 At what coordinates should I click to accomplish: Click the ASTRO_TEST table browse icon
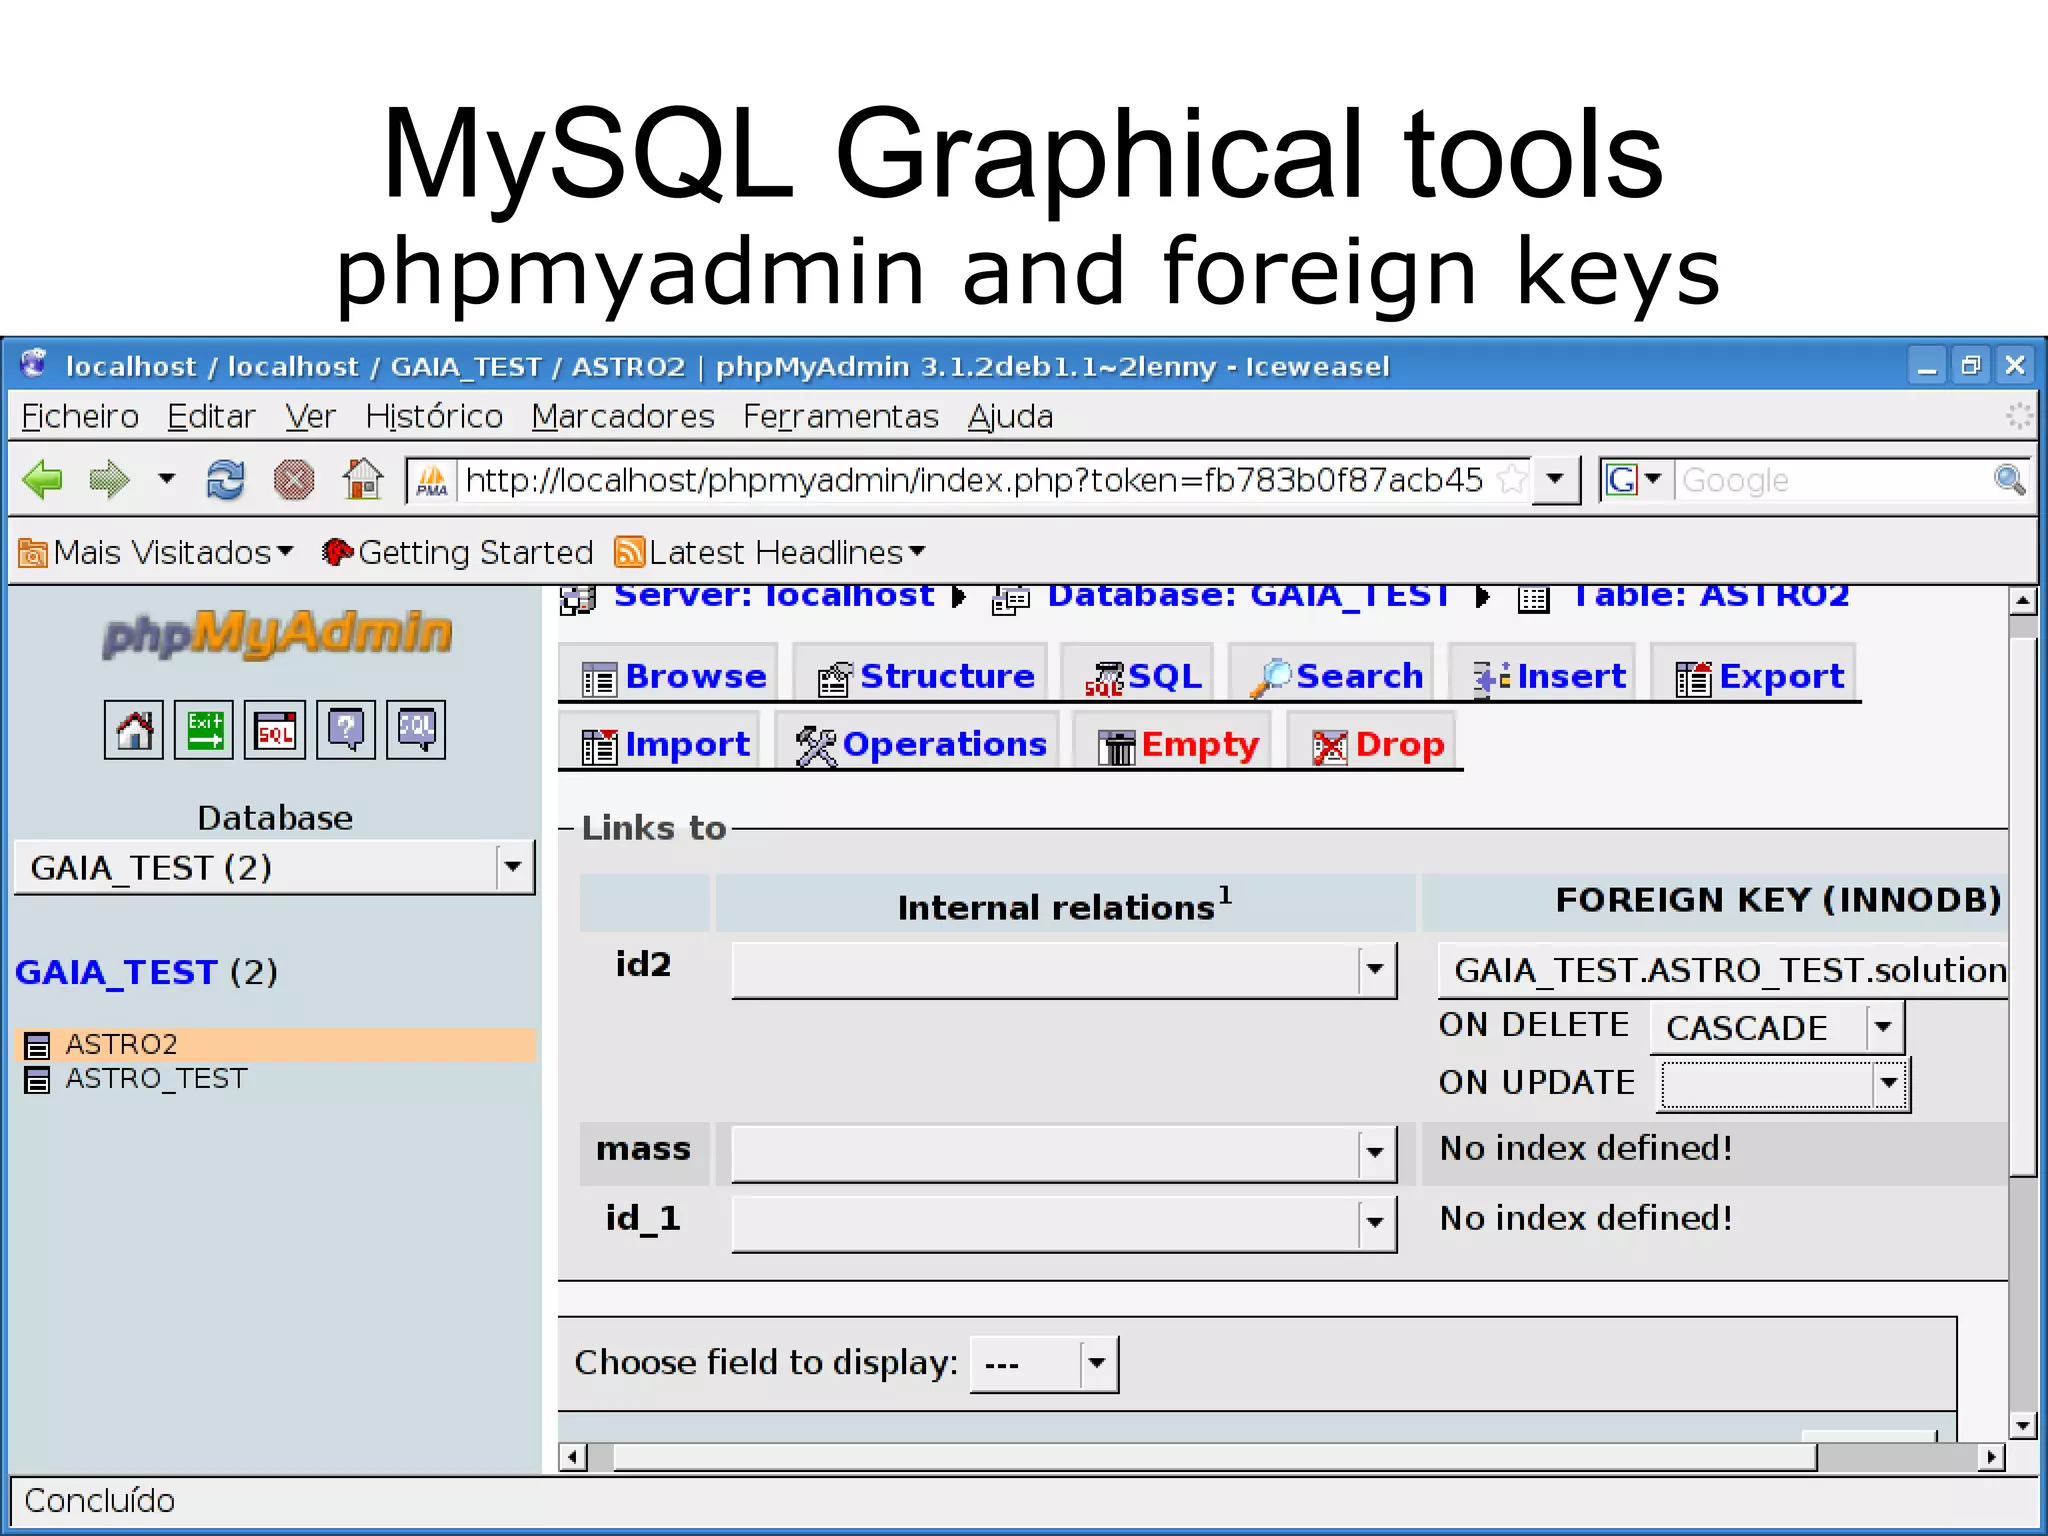(37, 1080)
